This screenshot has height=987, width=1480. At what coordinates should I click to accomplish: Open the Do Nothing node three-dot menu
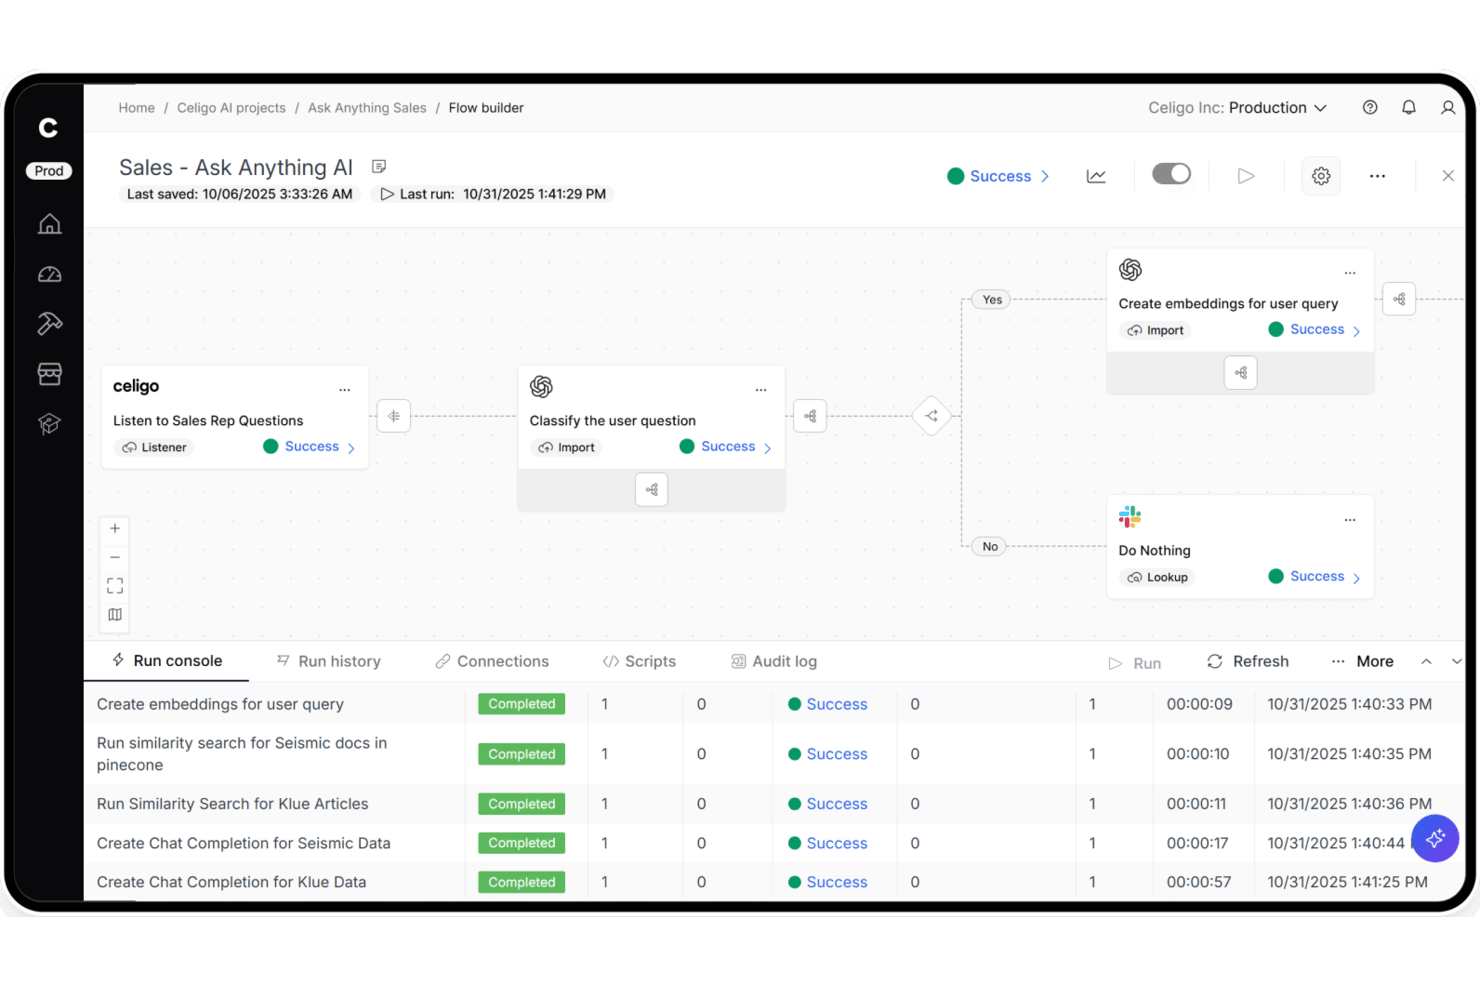pos(1350,519)
